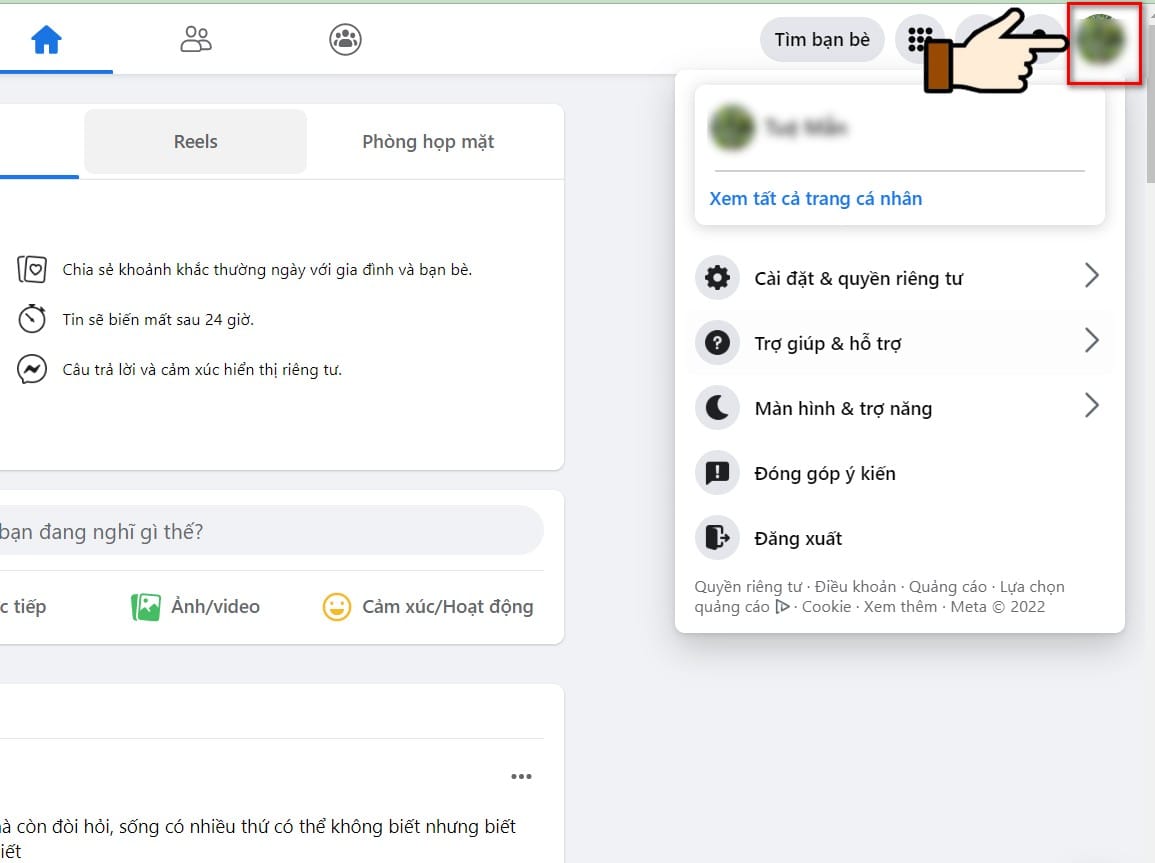Select 'Đóng góp ý kiến' menu item
Viewport: 1155px width, 863px height.
(x=899, y=472)
